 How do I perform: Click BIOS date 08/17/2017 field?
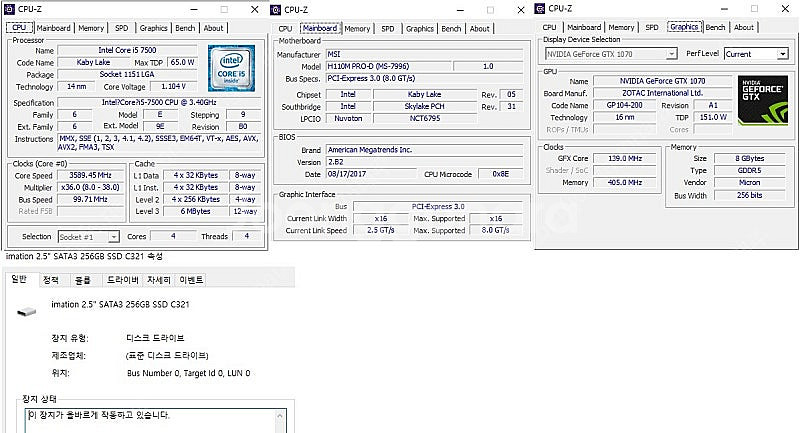tap(371, 174)
